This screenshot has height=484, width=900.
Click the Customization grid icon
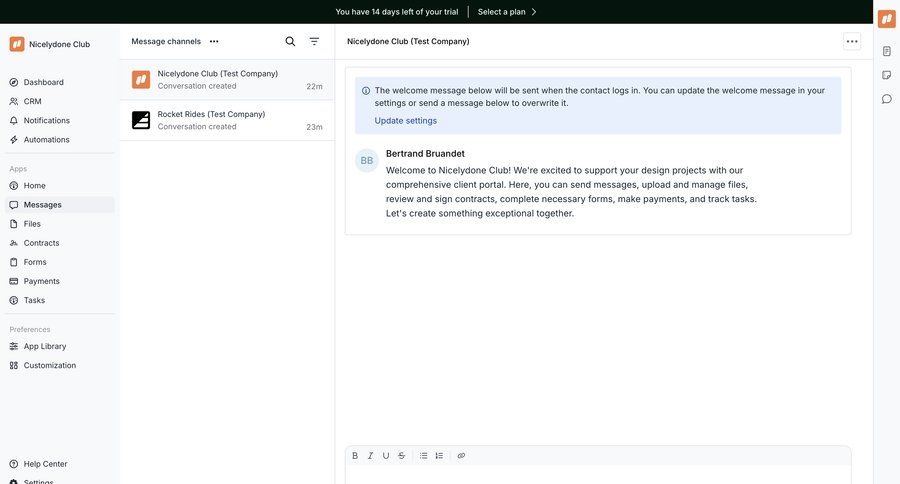pyautogui.click(x=14, y=365)
